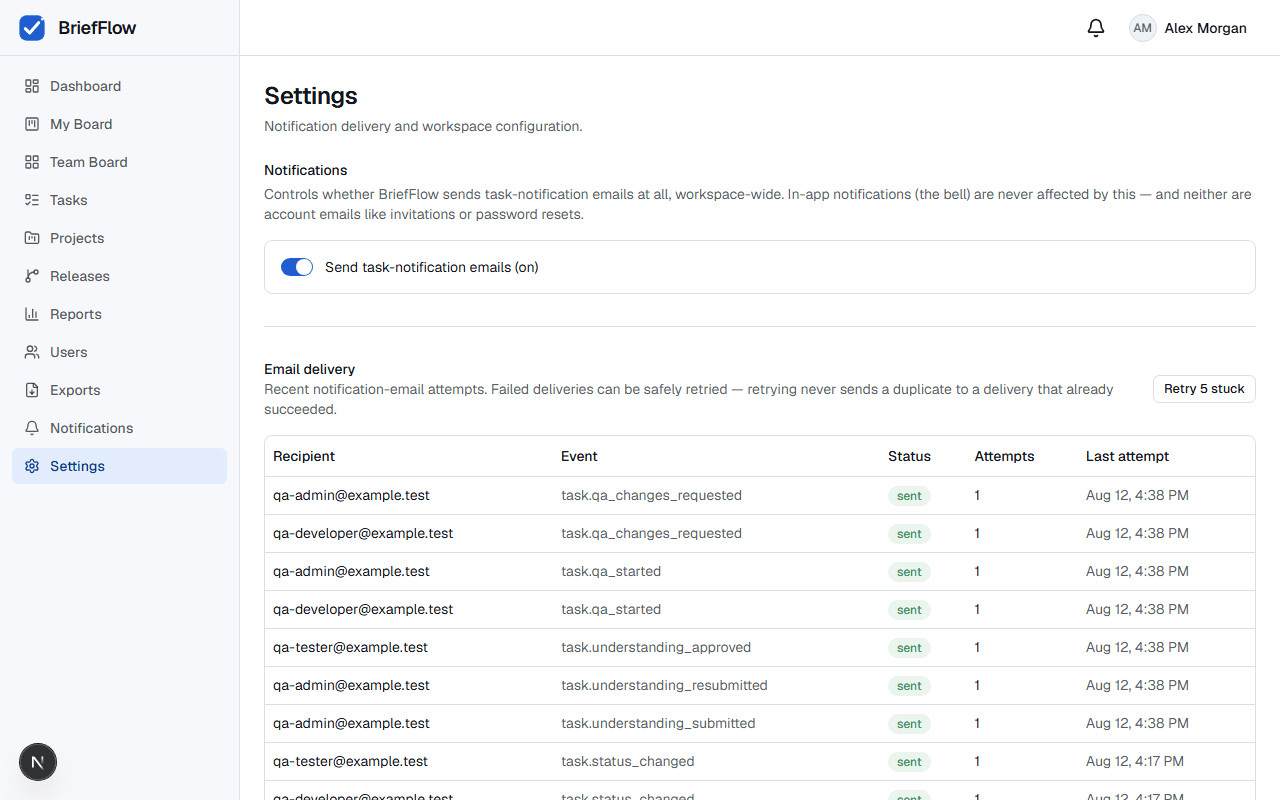The height and width of the screenshot is (800, 1280).
Task: Open the Next.js dev tools badge
Action: (x=38, y=762)
